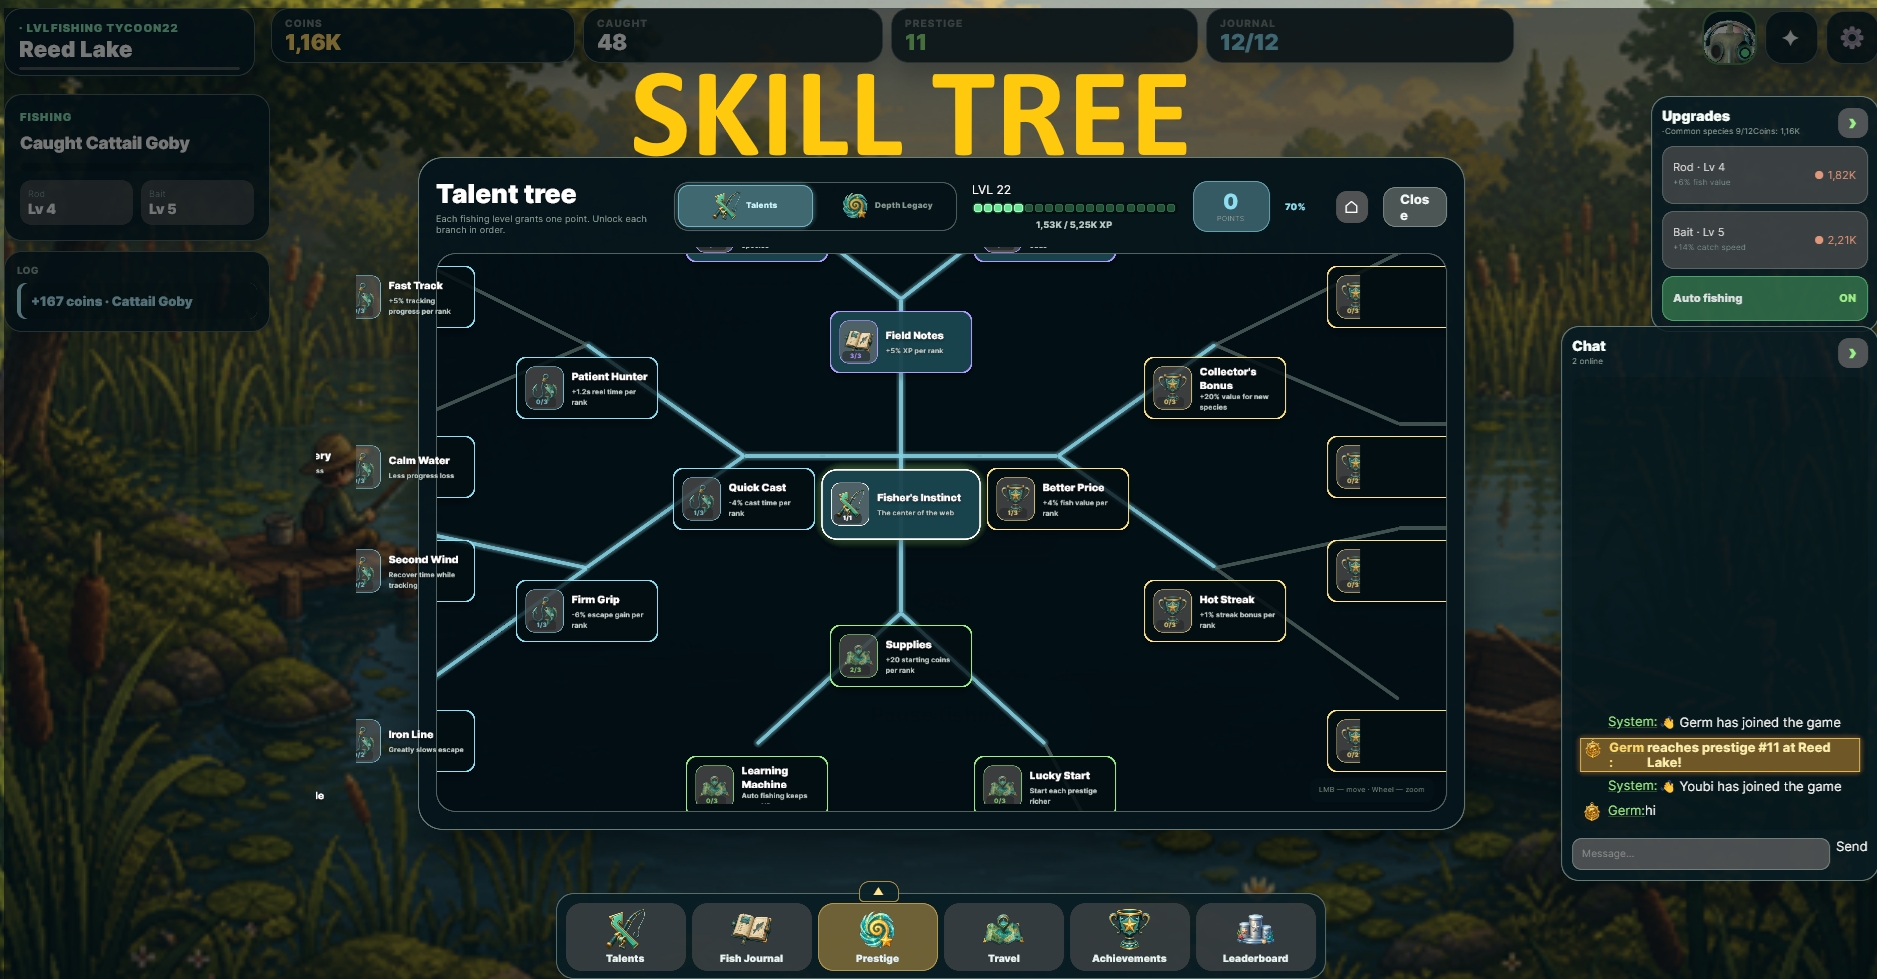Click the Germ prestige announcement in chat

[x=1719, y=755]
